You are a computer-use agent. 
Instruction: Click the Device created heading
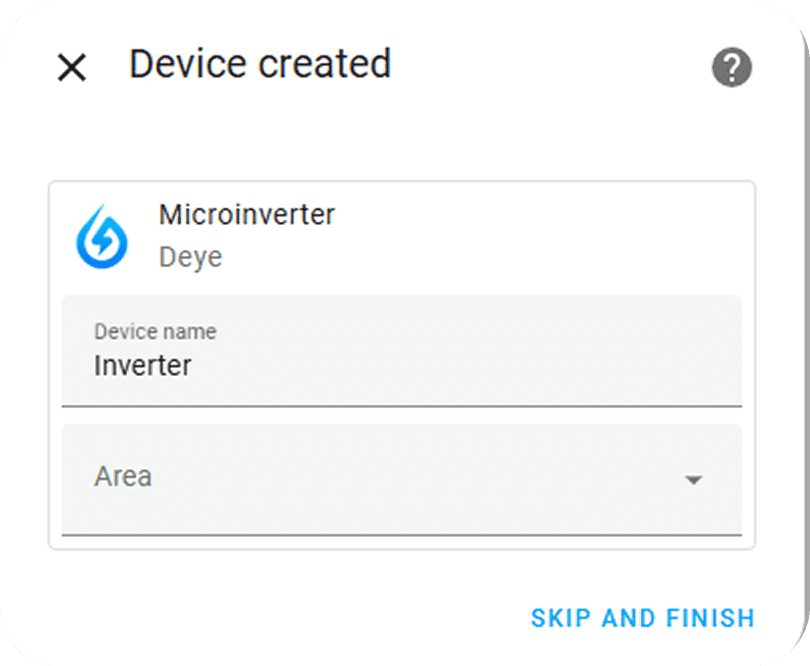click(x=260, y=64)
